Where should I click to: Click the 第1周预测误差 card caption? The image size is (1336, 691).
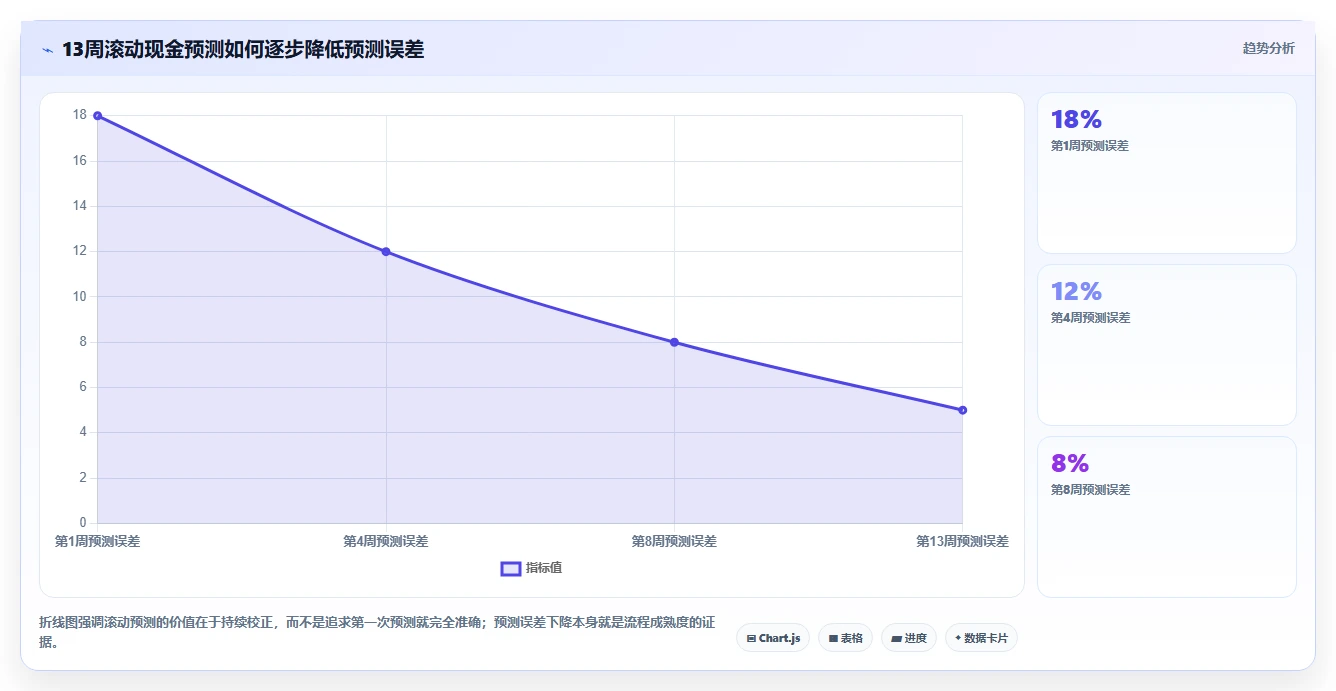click(1089, 146)
